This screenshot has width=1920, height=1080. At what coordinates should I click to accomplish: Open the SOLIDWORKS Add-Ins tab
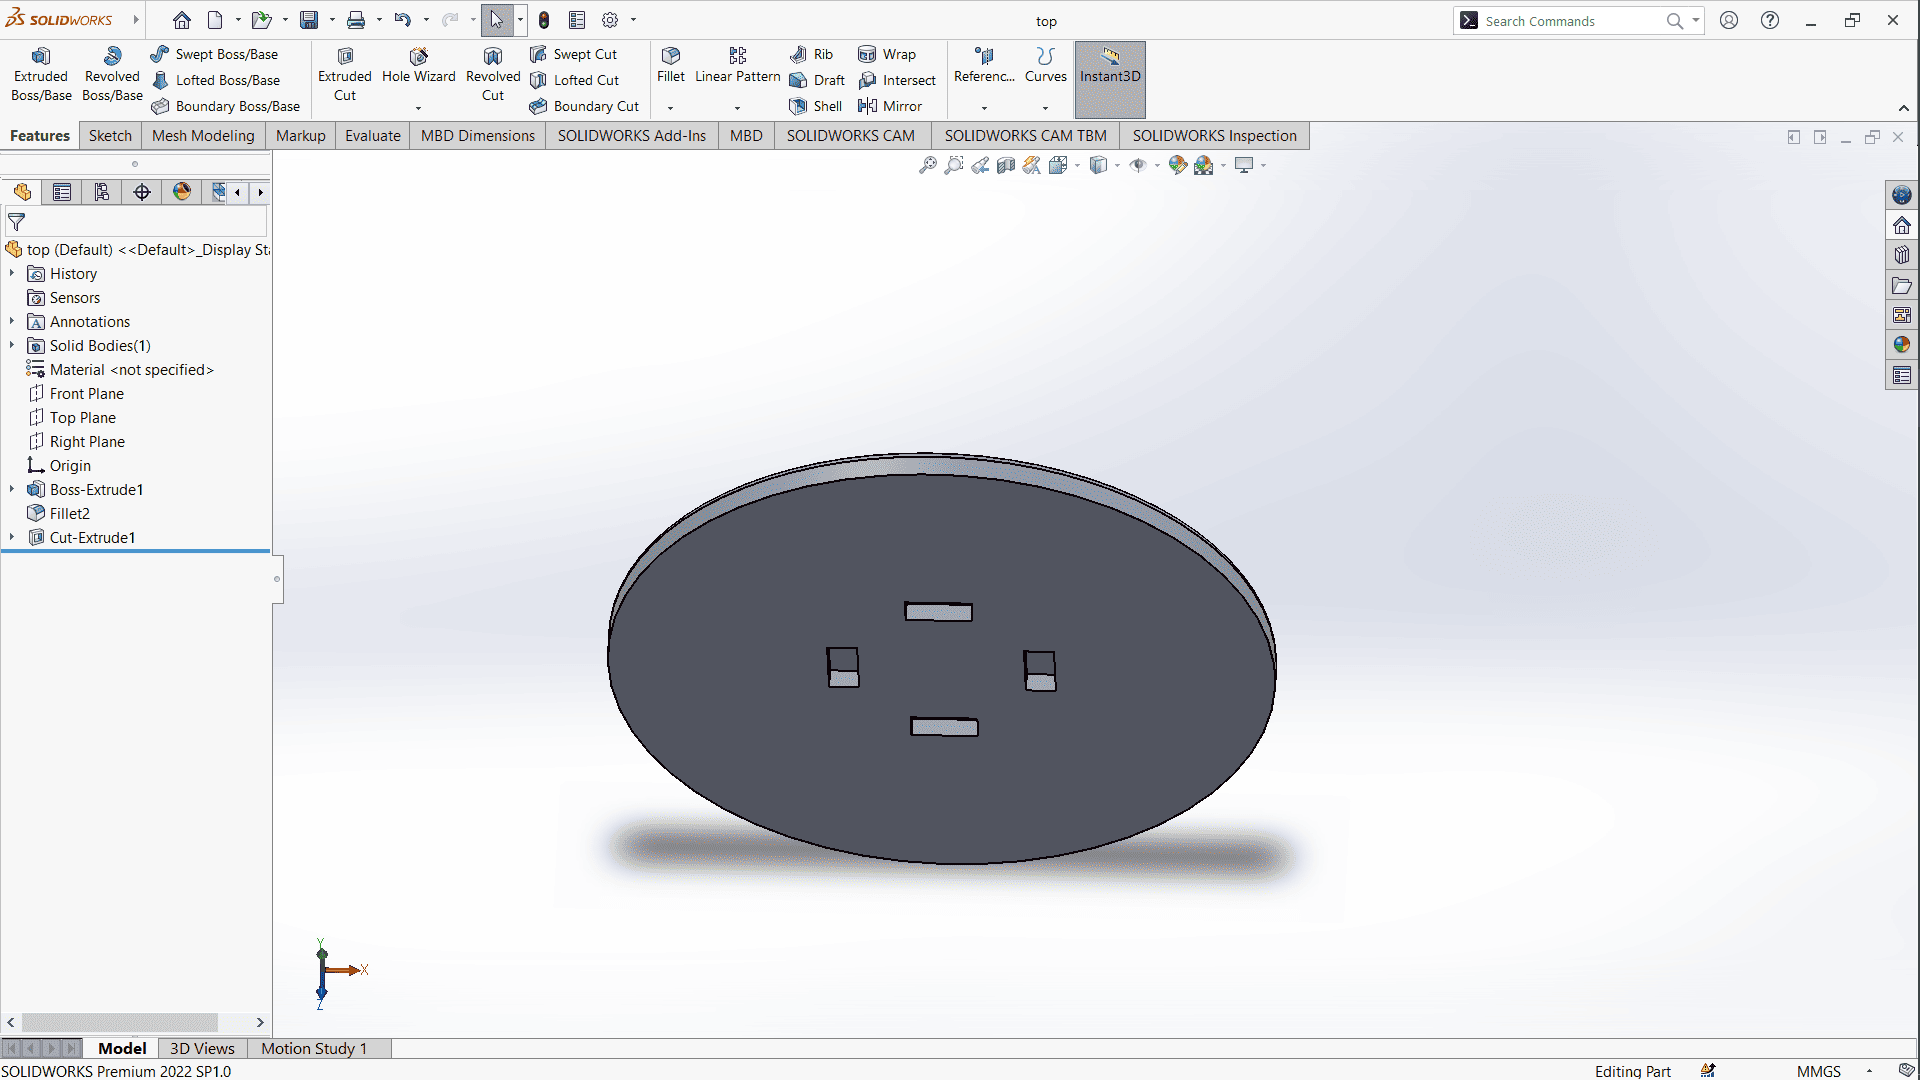(632, 136)
